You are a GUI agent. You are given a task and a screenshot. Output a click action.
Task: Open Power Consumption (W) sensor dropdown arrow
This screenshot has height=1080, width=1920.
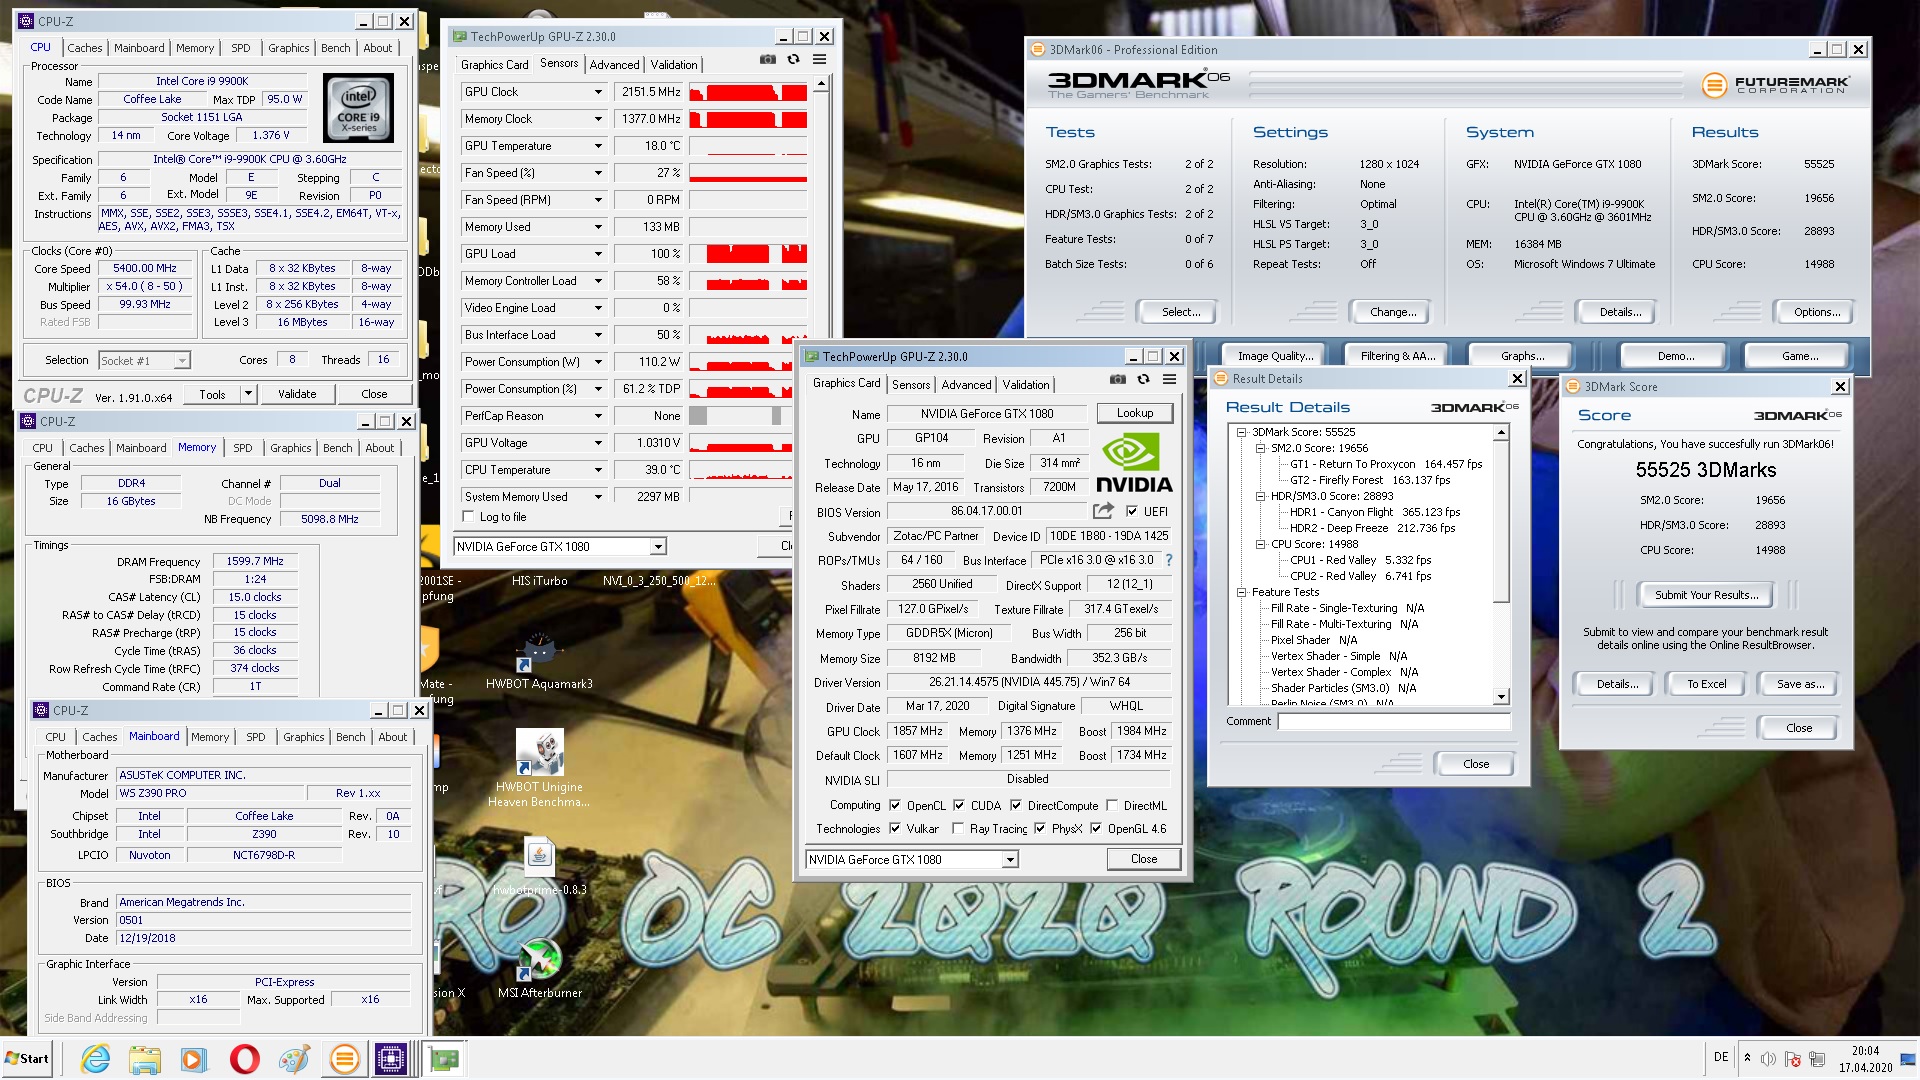pyautogui.click(x=598, y=362)
